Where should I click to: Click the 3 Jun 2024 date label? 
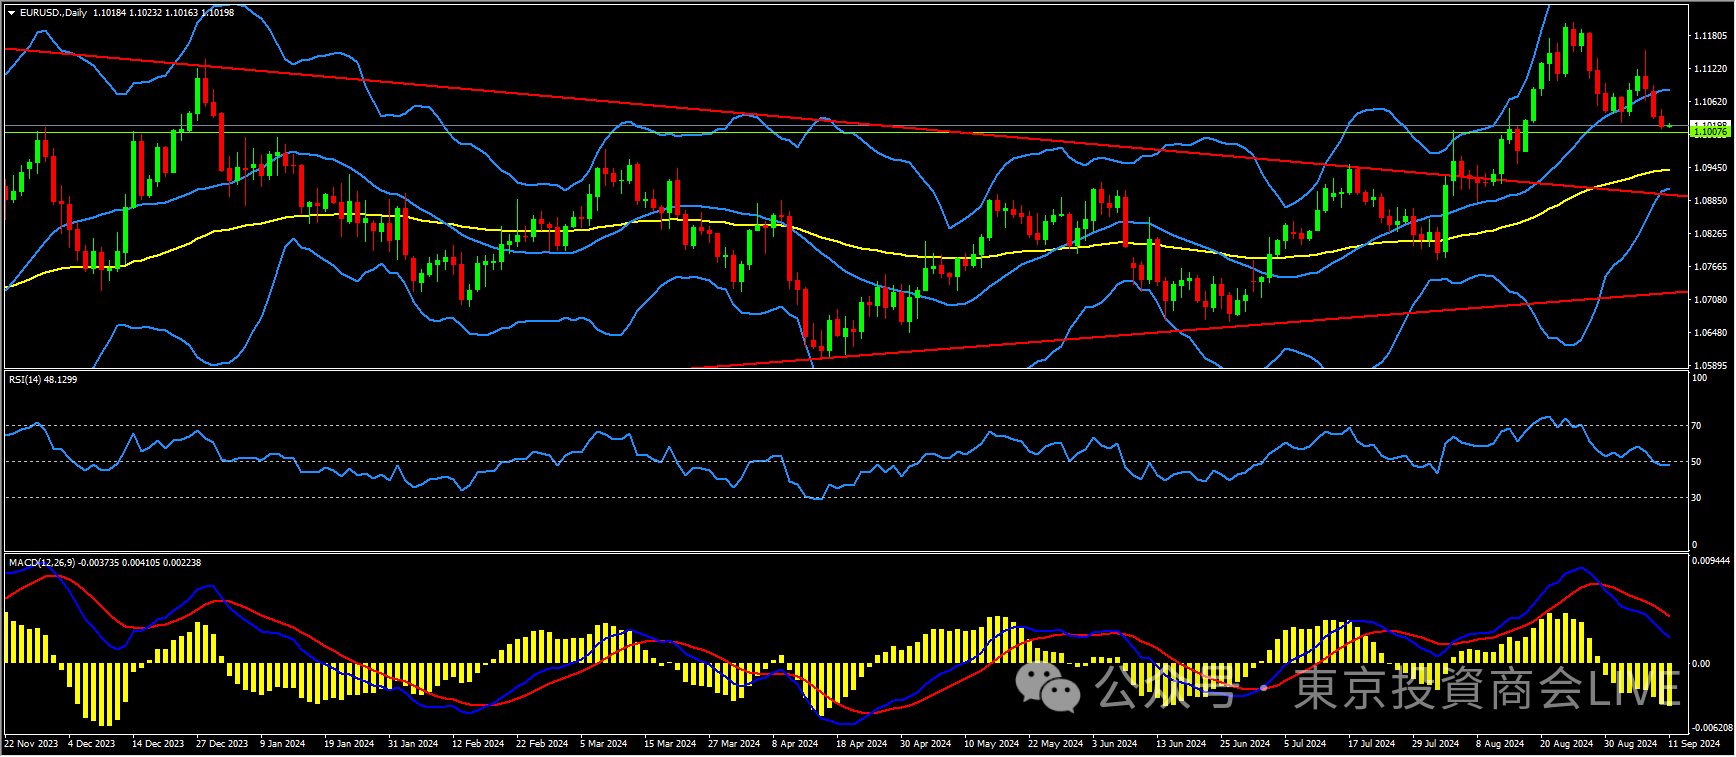tap(1115, 744)
